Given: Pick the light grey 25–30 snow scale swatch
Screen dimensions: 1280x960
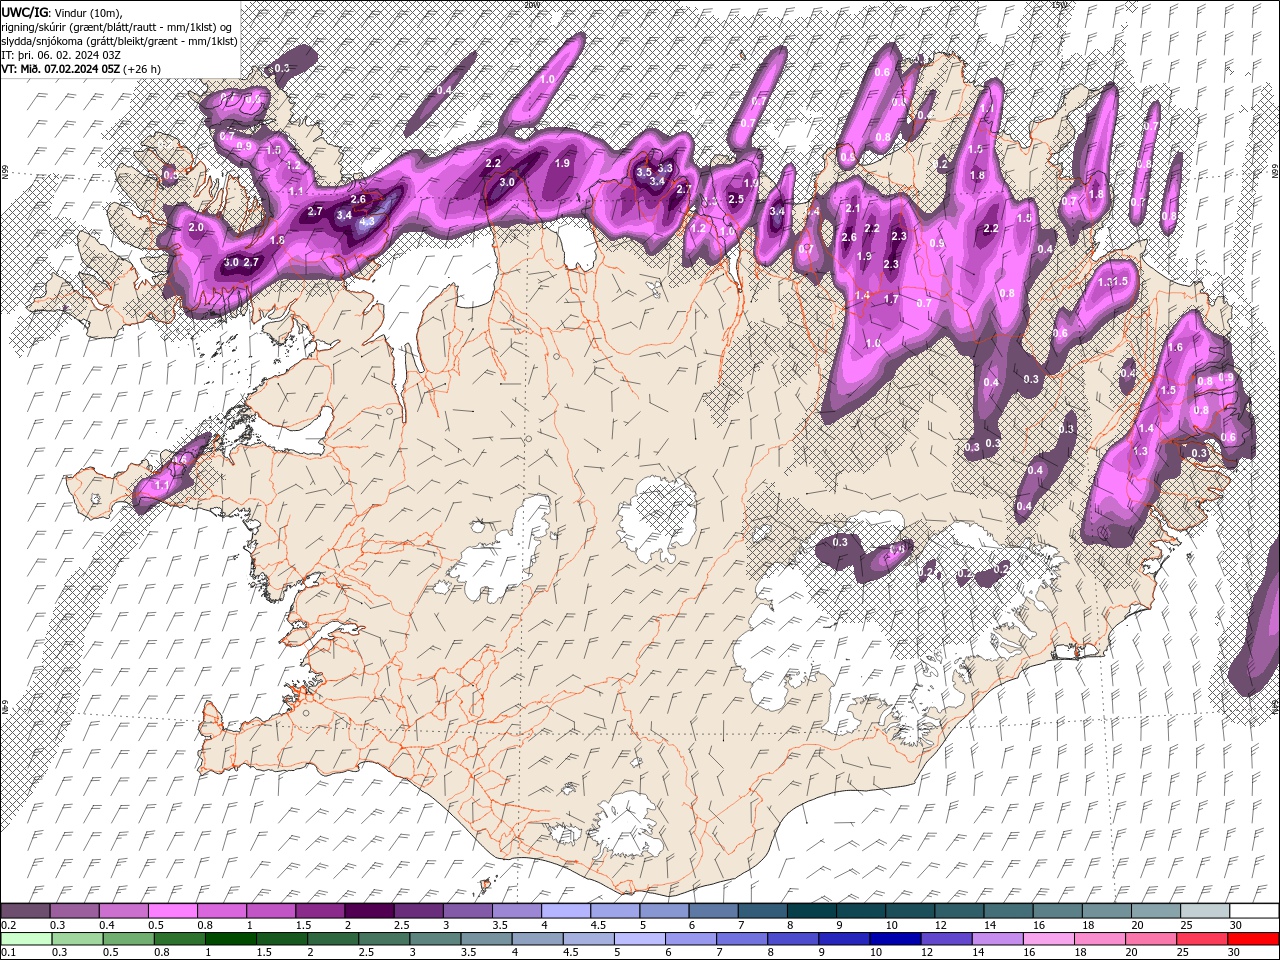Looking at the screenshot, I should coord(1204,910).
